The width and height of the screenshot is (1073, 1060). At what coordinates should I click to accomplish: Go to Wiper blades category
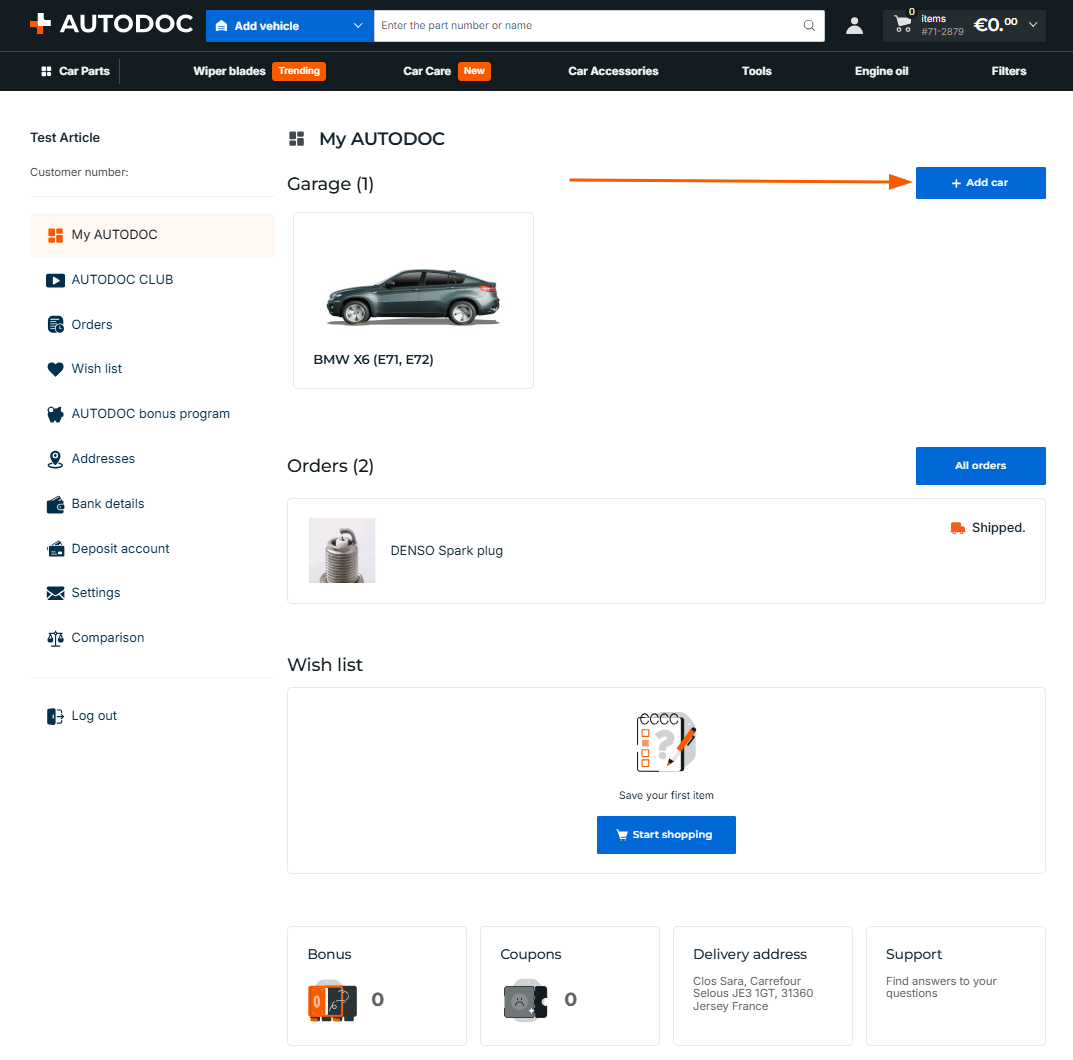coord(229,71)
